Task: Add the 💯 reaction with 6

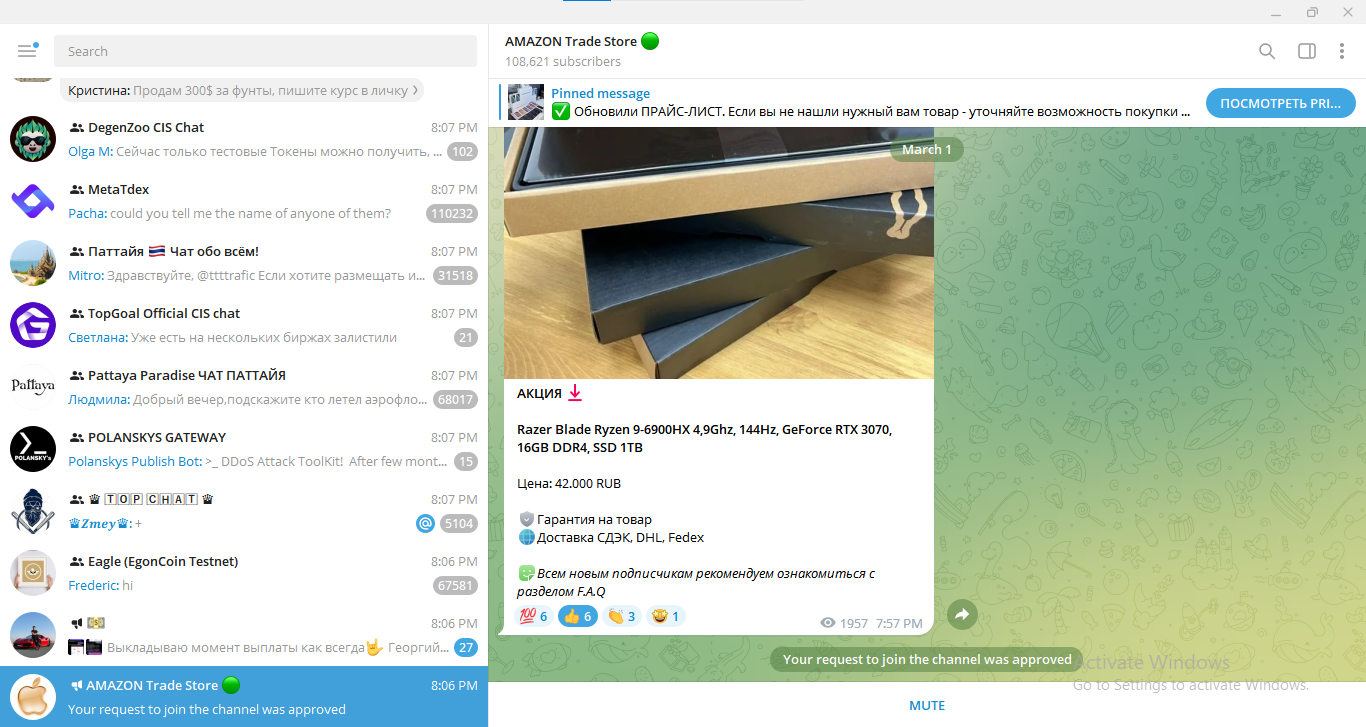Action: point(533,616)
